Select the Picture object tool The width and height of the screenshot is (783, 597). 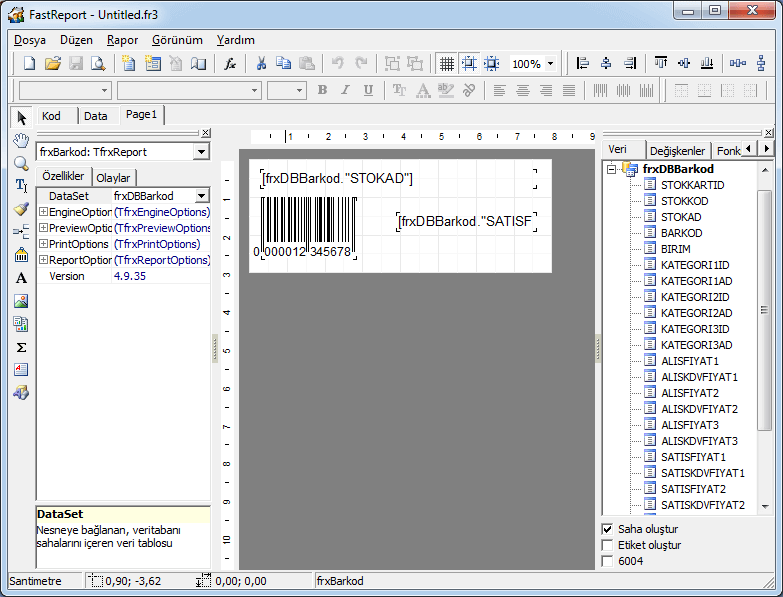[x=21, y=301]
